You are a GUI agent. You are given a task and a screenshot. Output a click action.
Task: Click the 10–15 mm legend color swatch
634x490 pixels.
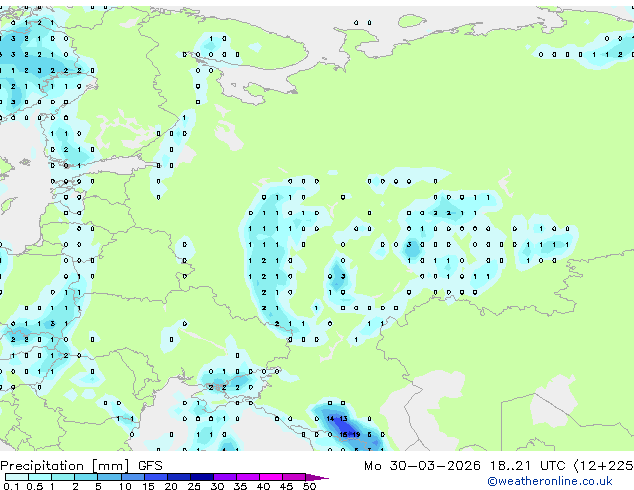[x=132, y=477]
